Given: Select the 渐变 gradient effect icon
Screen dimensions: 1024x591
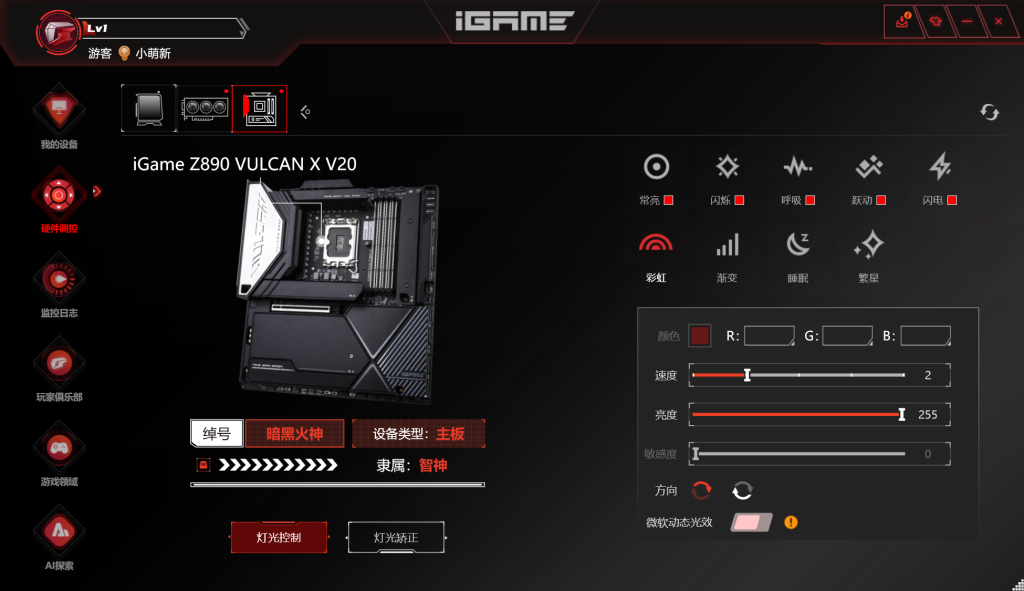Looking at the screenshot, I should 727,244.
